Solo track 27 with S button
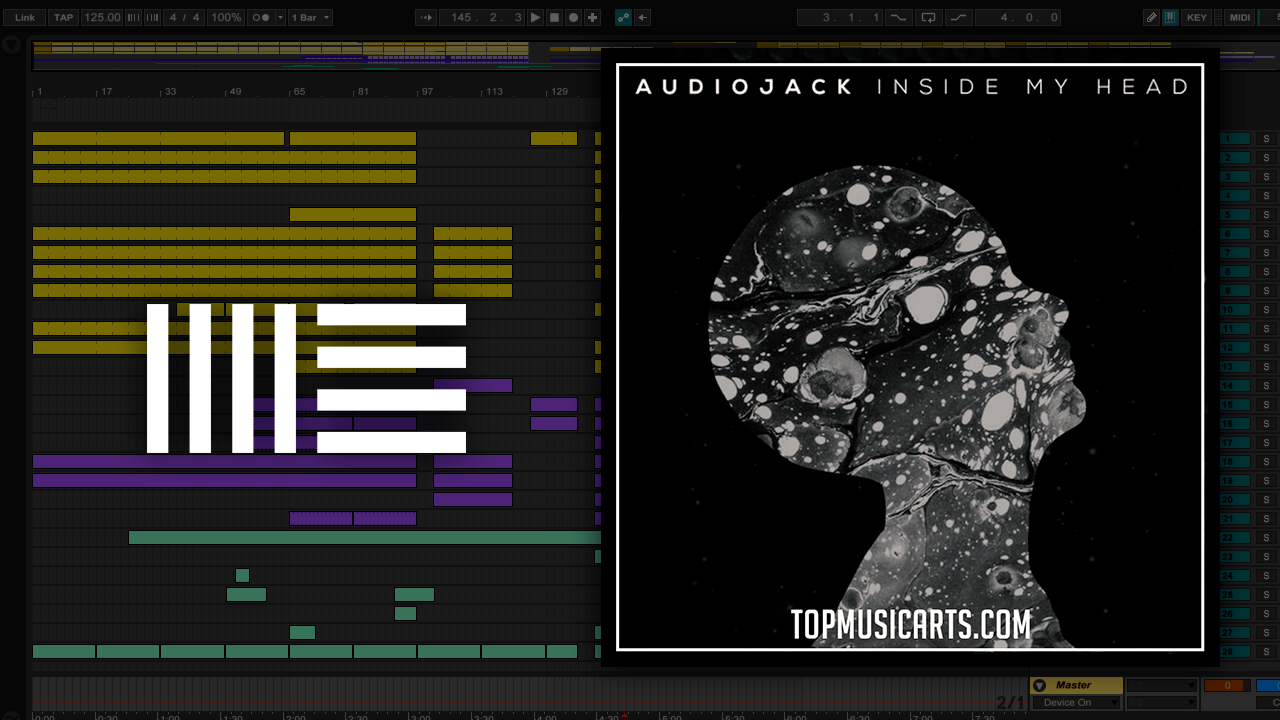Screen dimensions: 1280x720 tap(1265, 633)
